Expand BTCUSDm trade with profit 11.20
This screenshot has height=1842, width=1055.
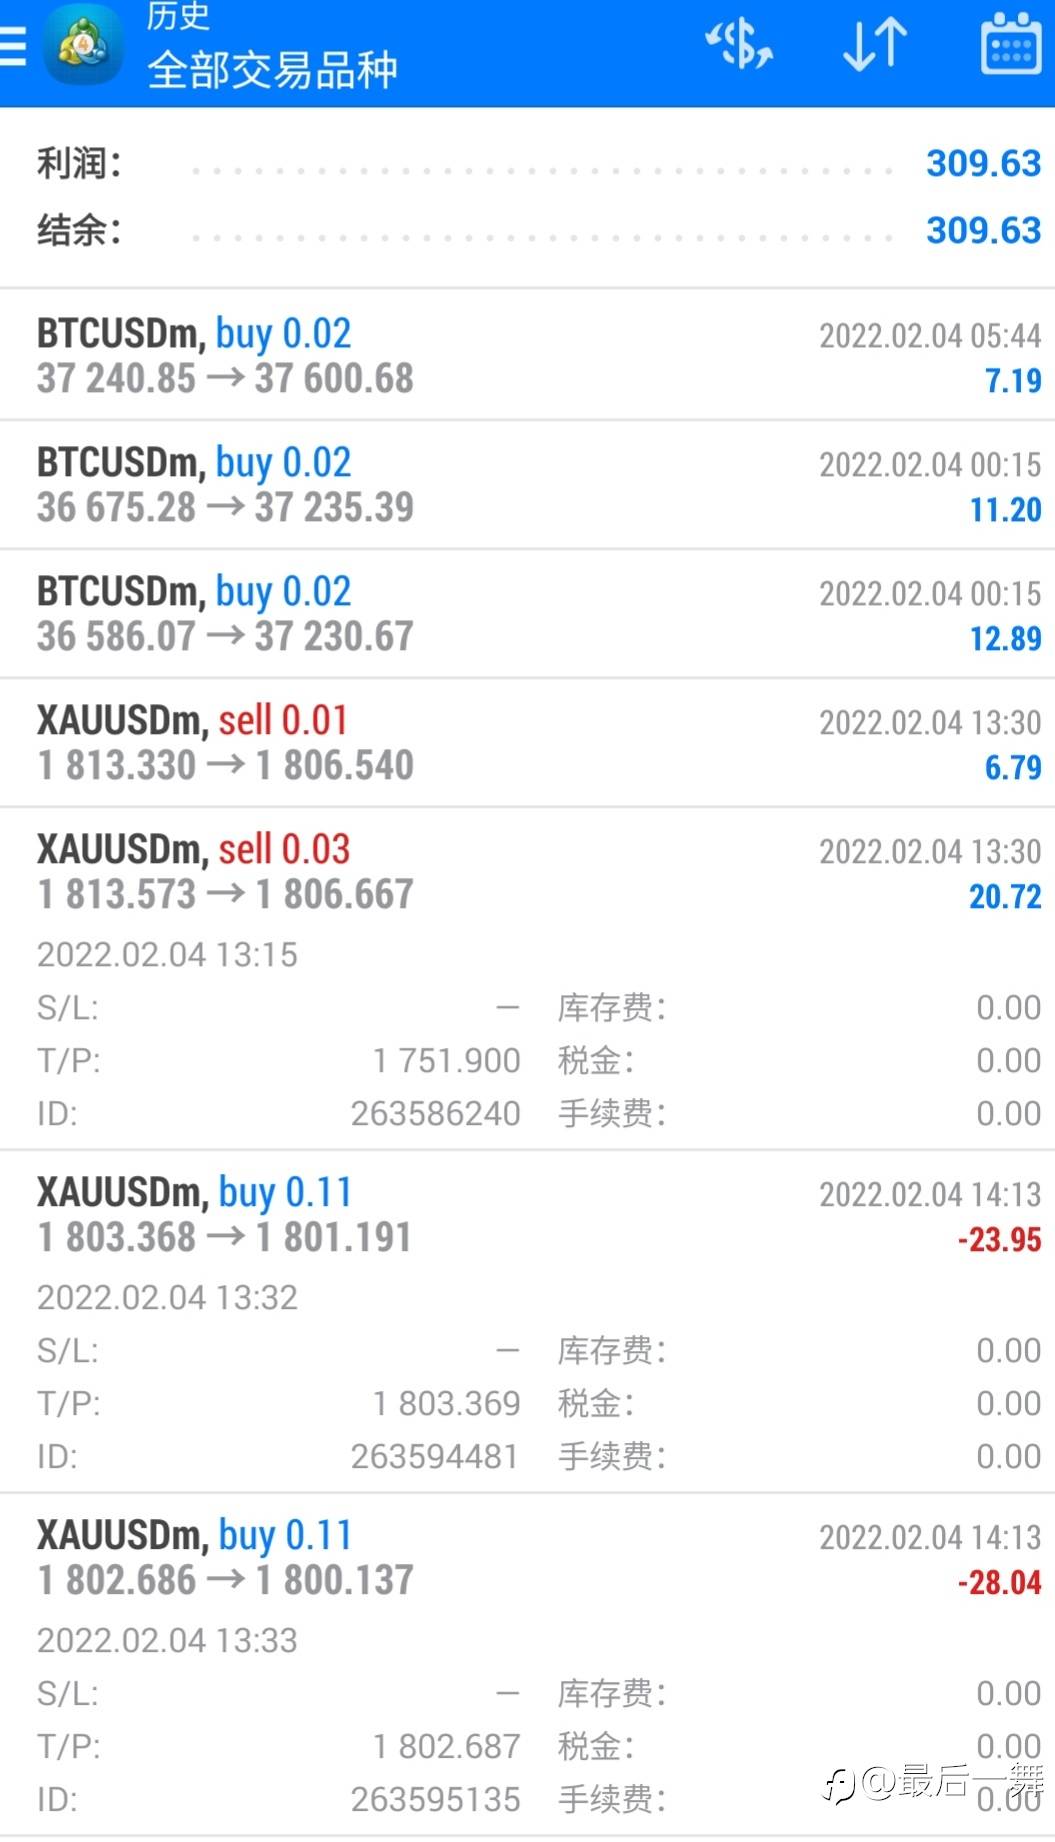point(527,485)
